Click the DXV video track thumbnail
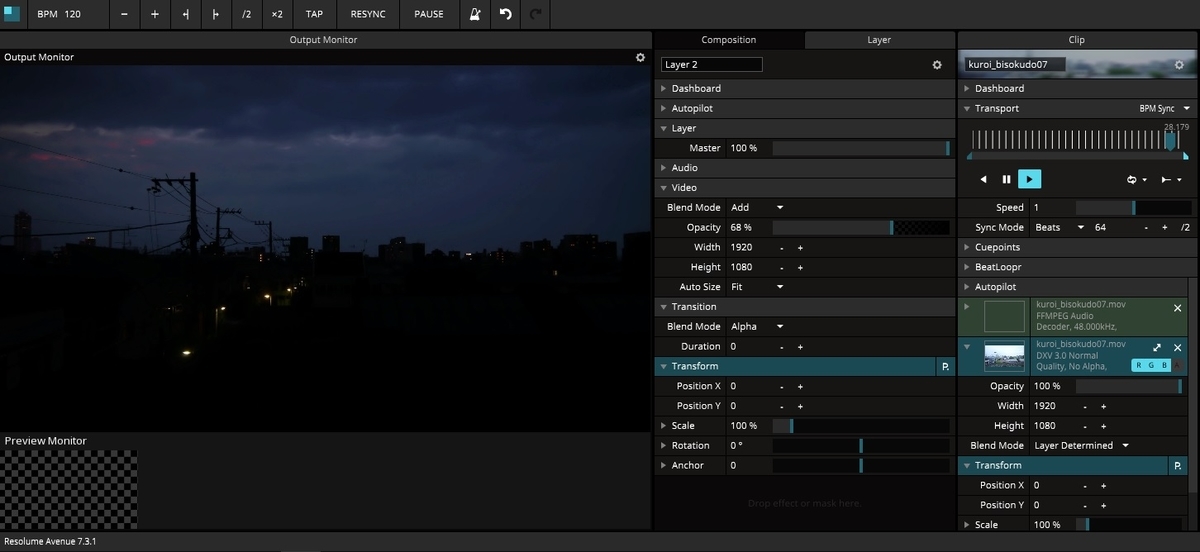 pyautogui.click(x=1004, y=357)
